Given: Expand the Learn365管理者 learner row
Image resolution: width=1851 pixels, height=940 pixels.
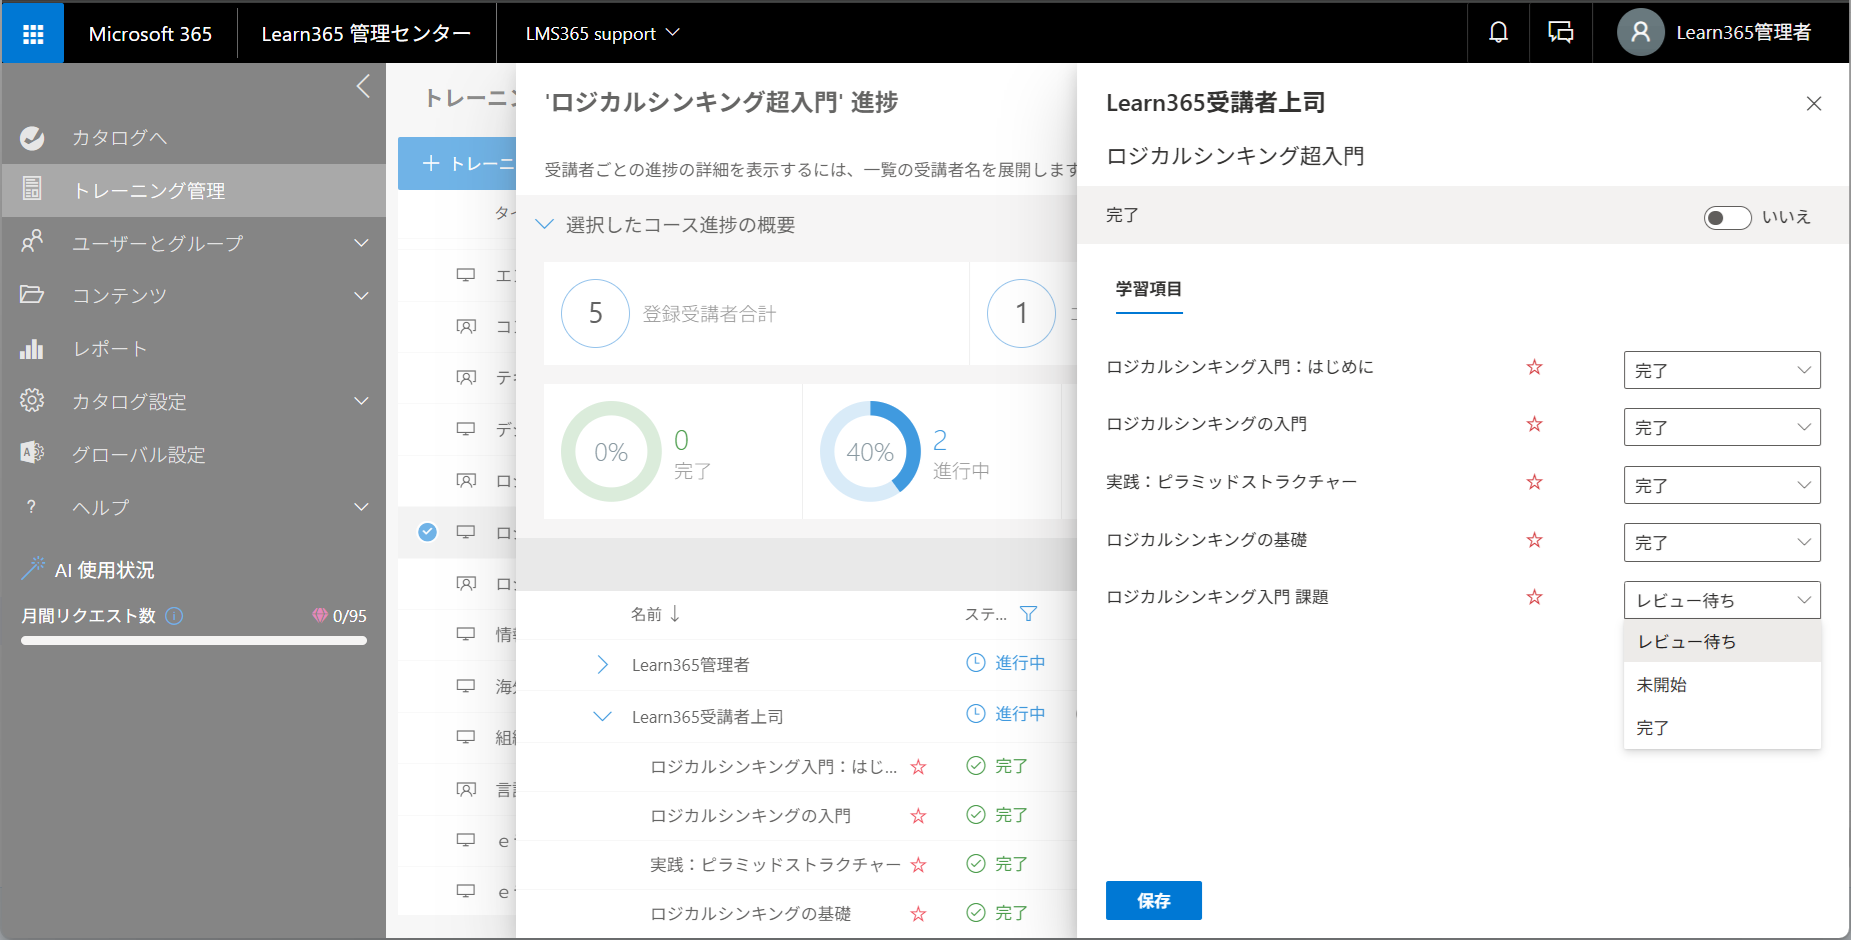Looking at the screenshot, I should [602, 664].
